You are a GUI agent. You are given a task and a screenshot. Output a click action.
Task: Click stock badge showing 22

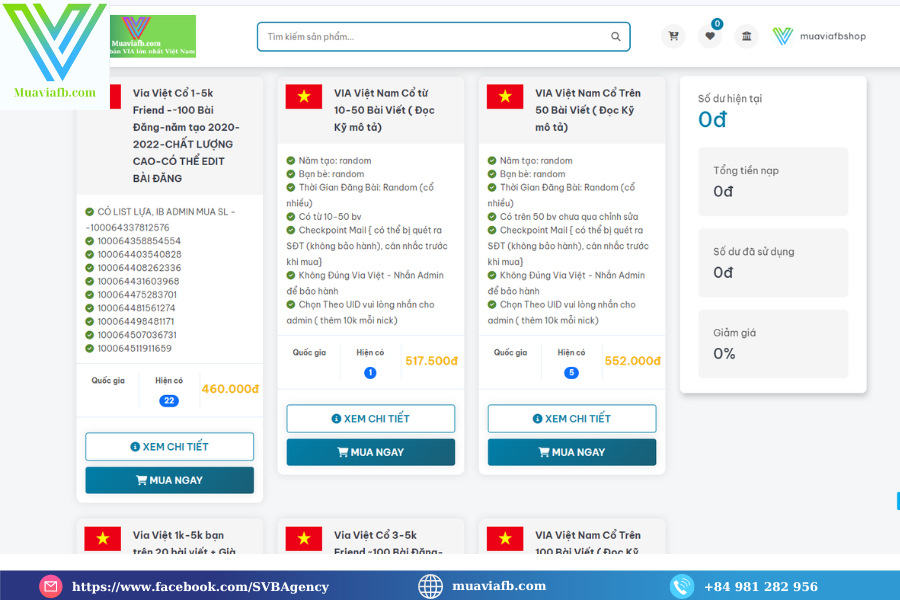(x=169, y=401)
